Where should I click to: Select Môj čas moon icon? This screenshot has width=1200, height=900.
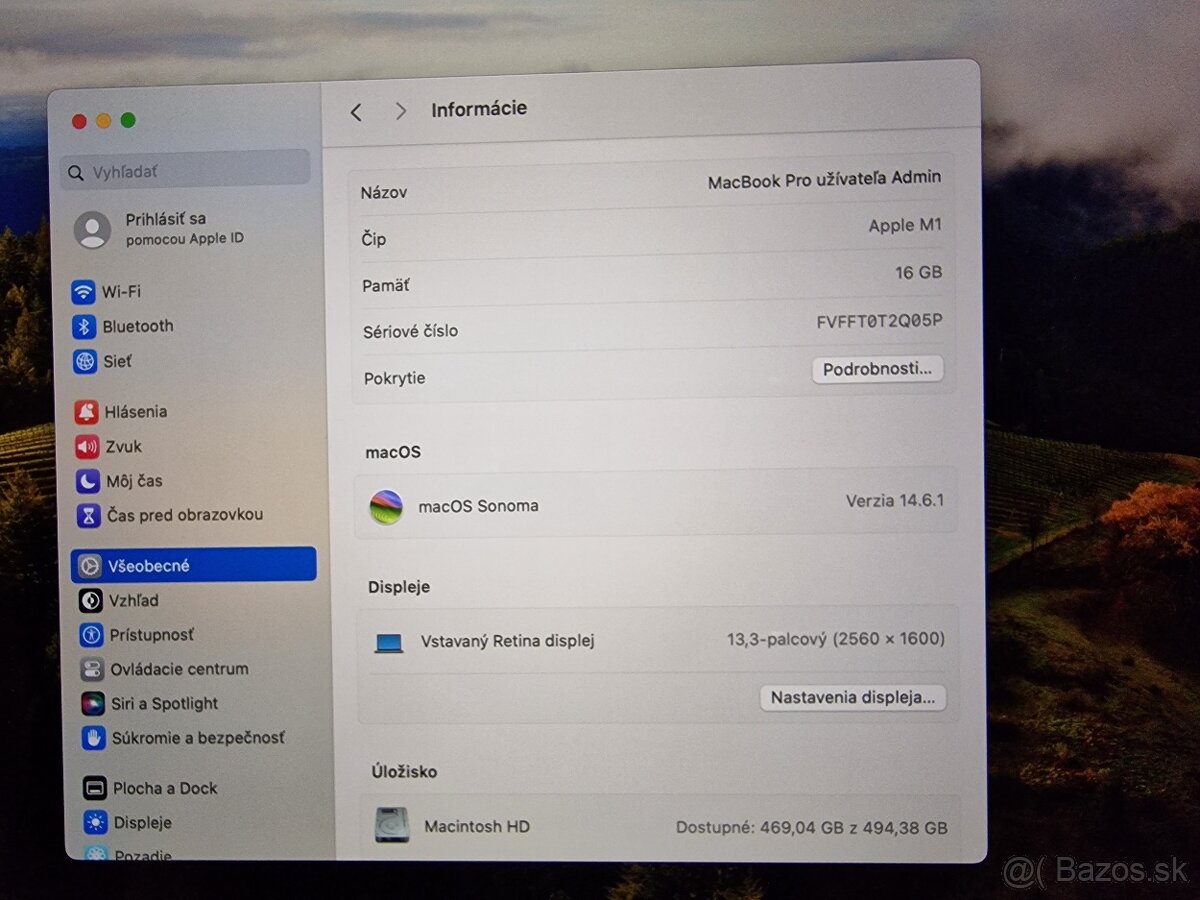point(89,481)
